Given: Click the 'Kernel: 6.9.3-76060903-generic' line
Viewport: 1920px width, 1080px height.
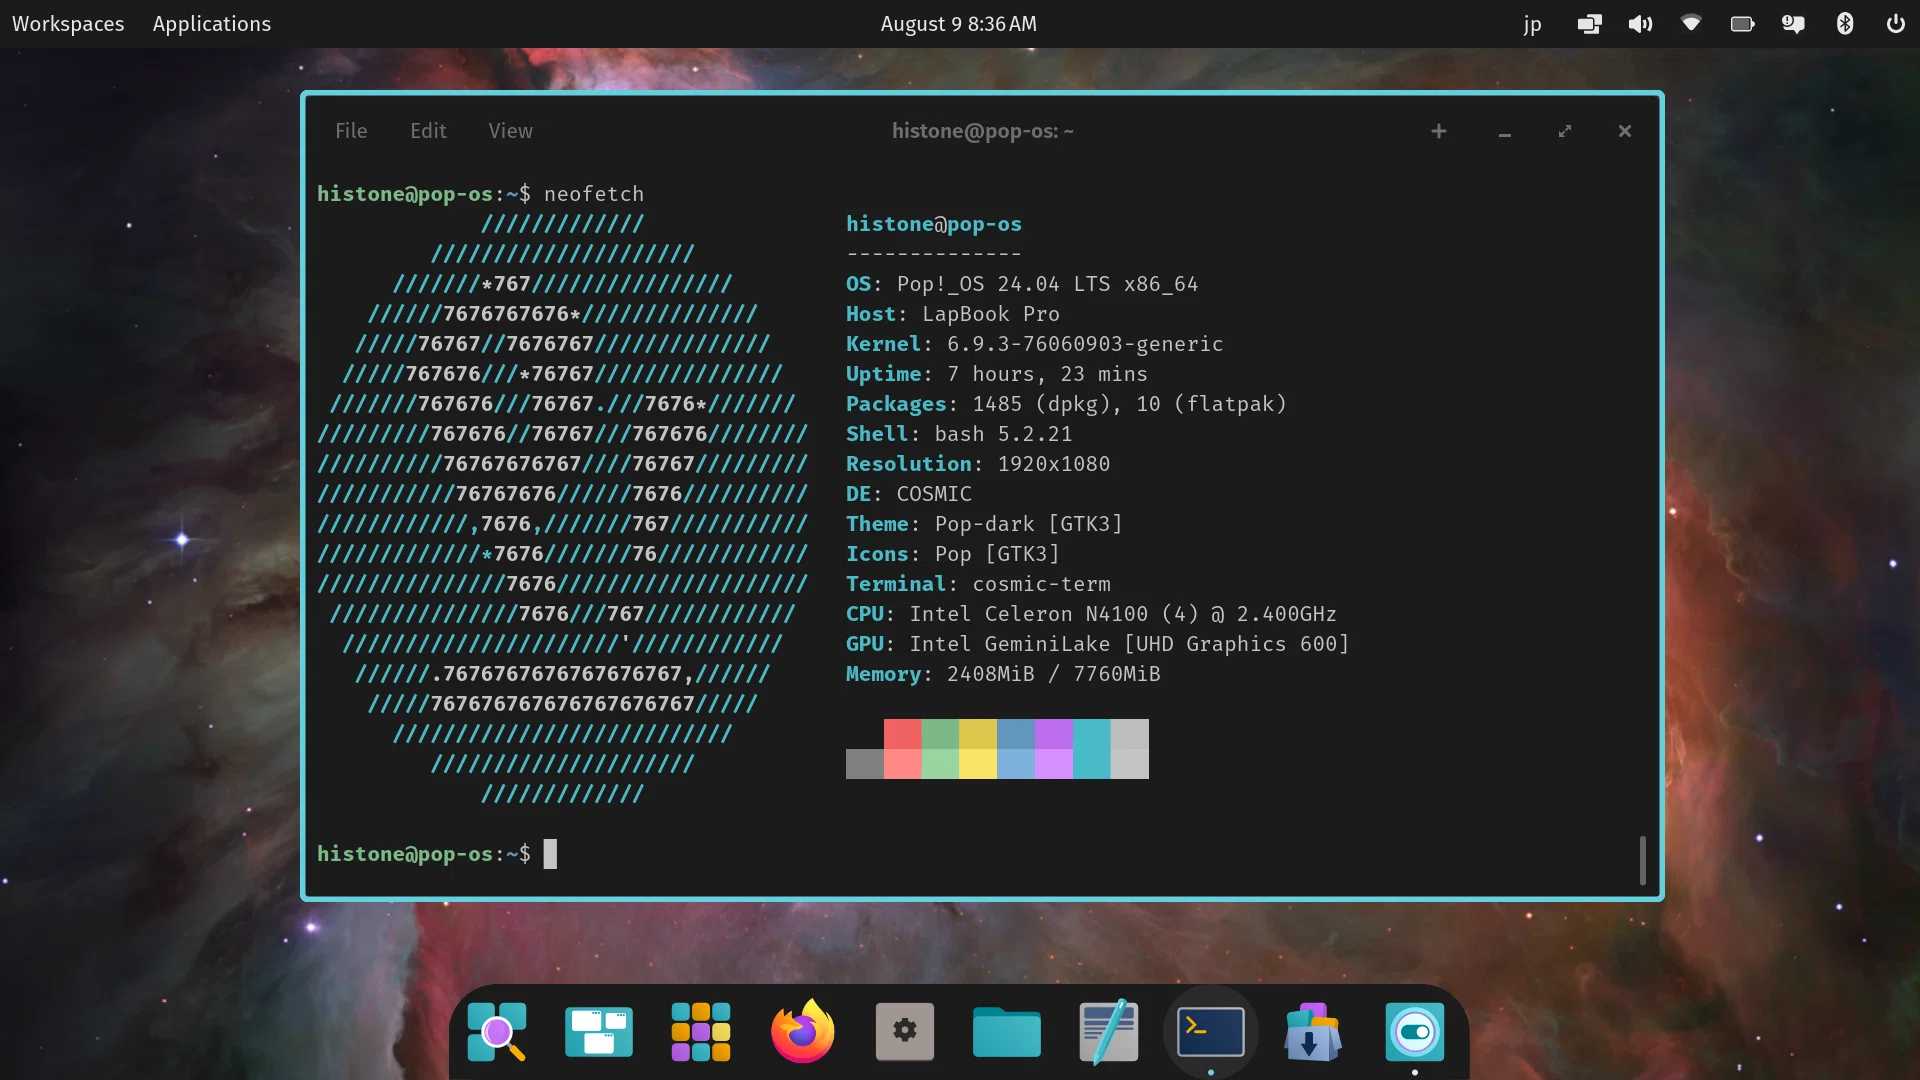Looking at the screenshot, I should coord(1035,344).
